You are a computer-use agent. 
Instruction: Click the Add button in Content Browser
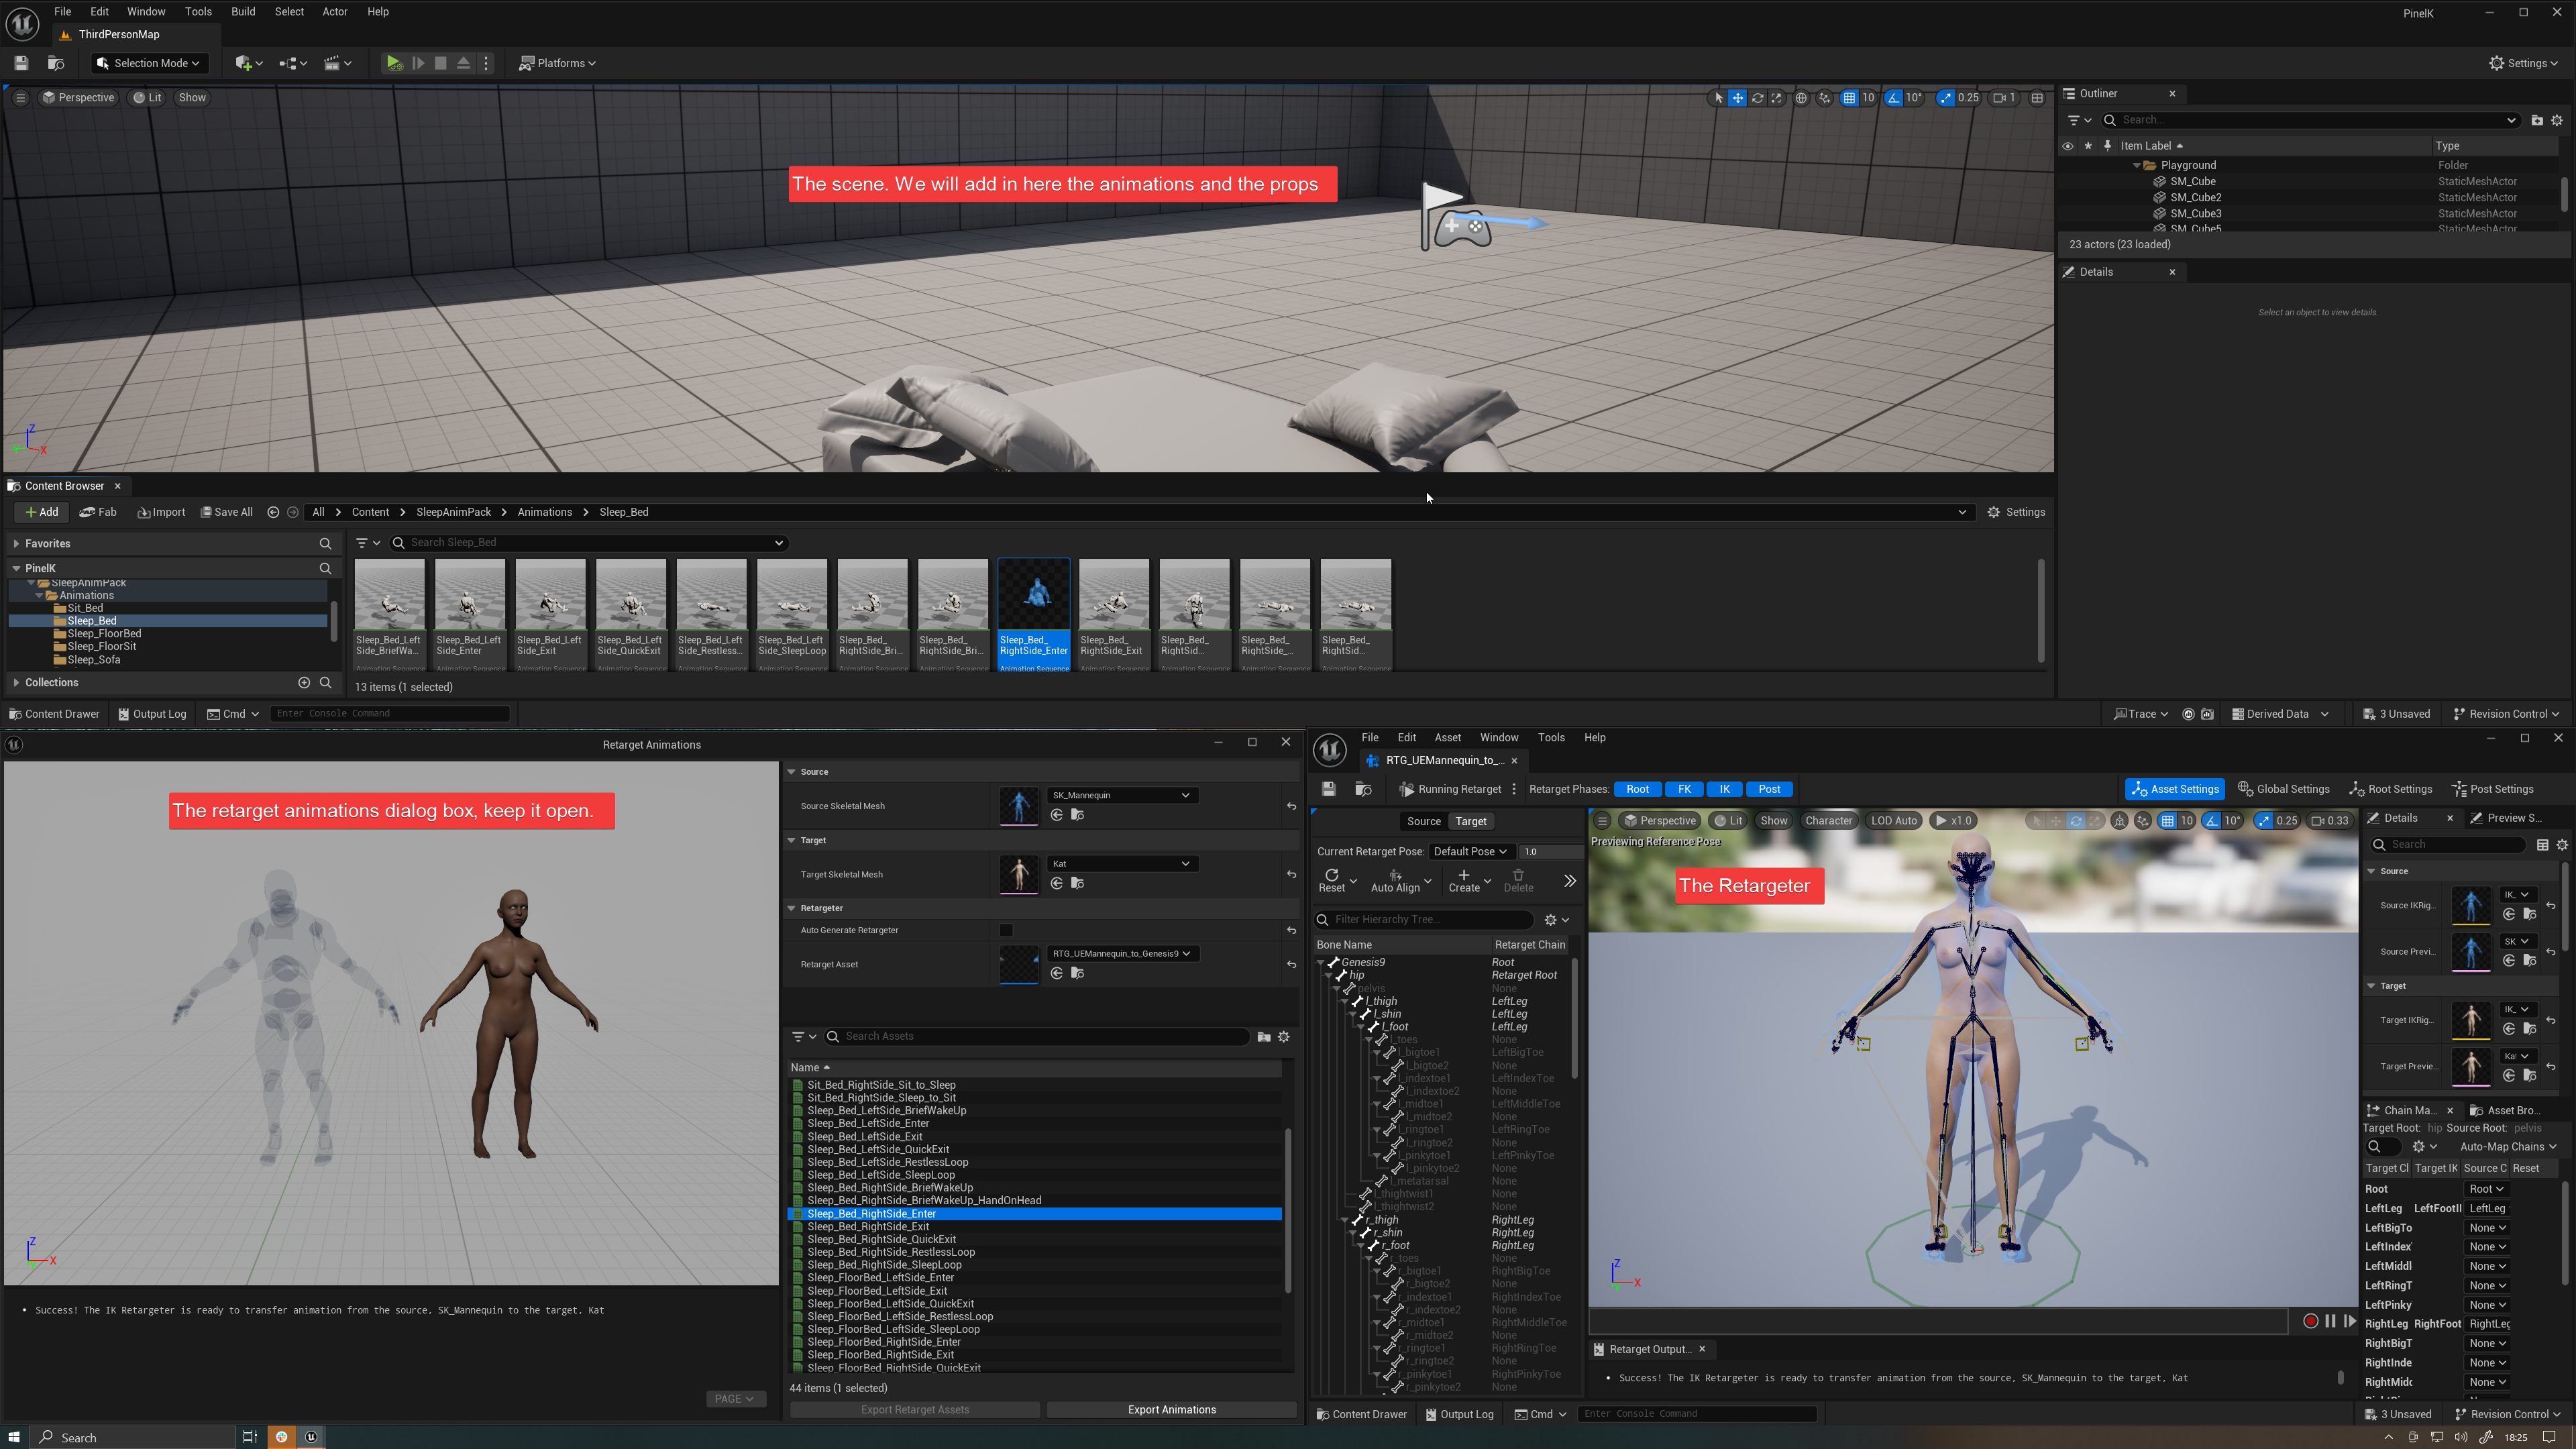pyautogui.click(x=41, y=512)
